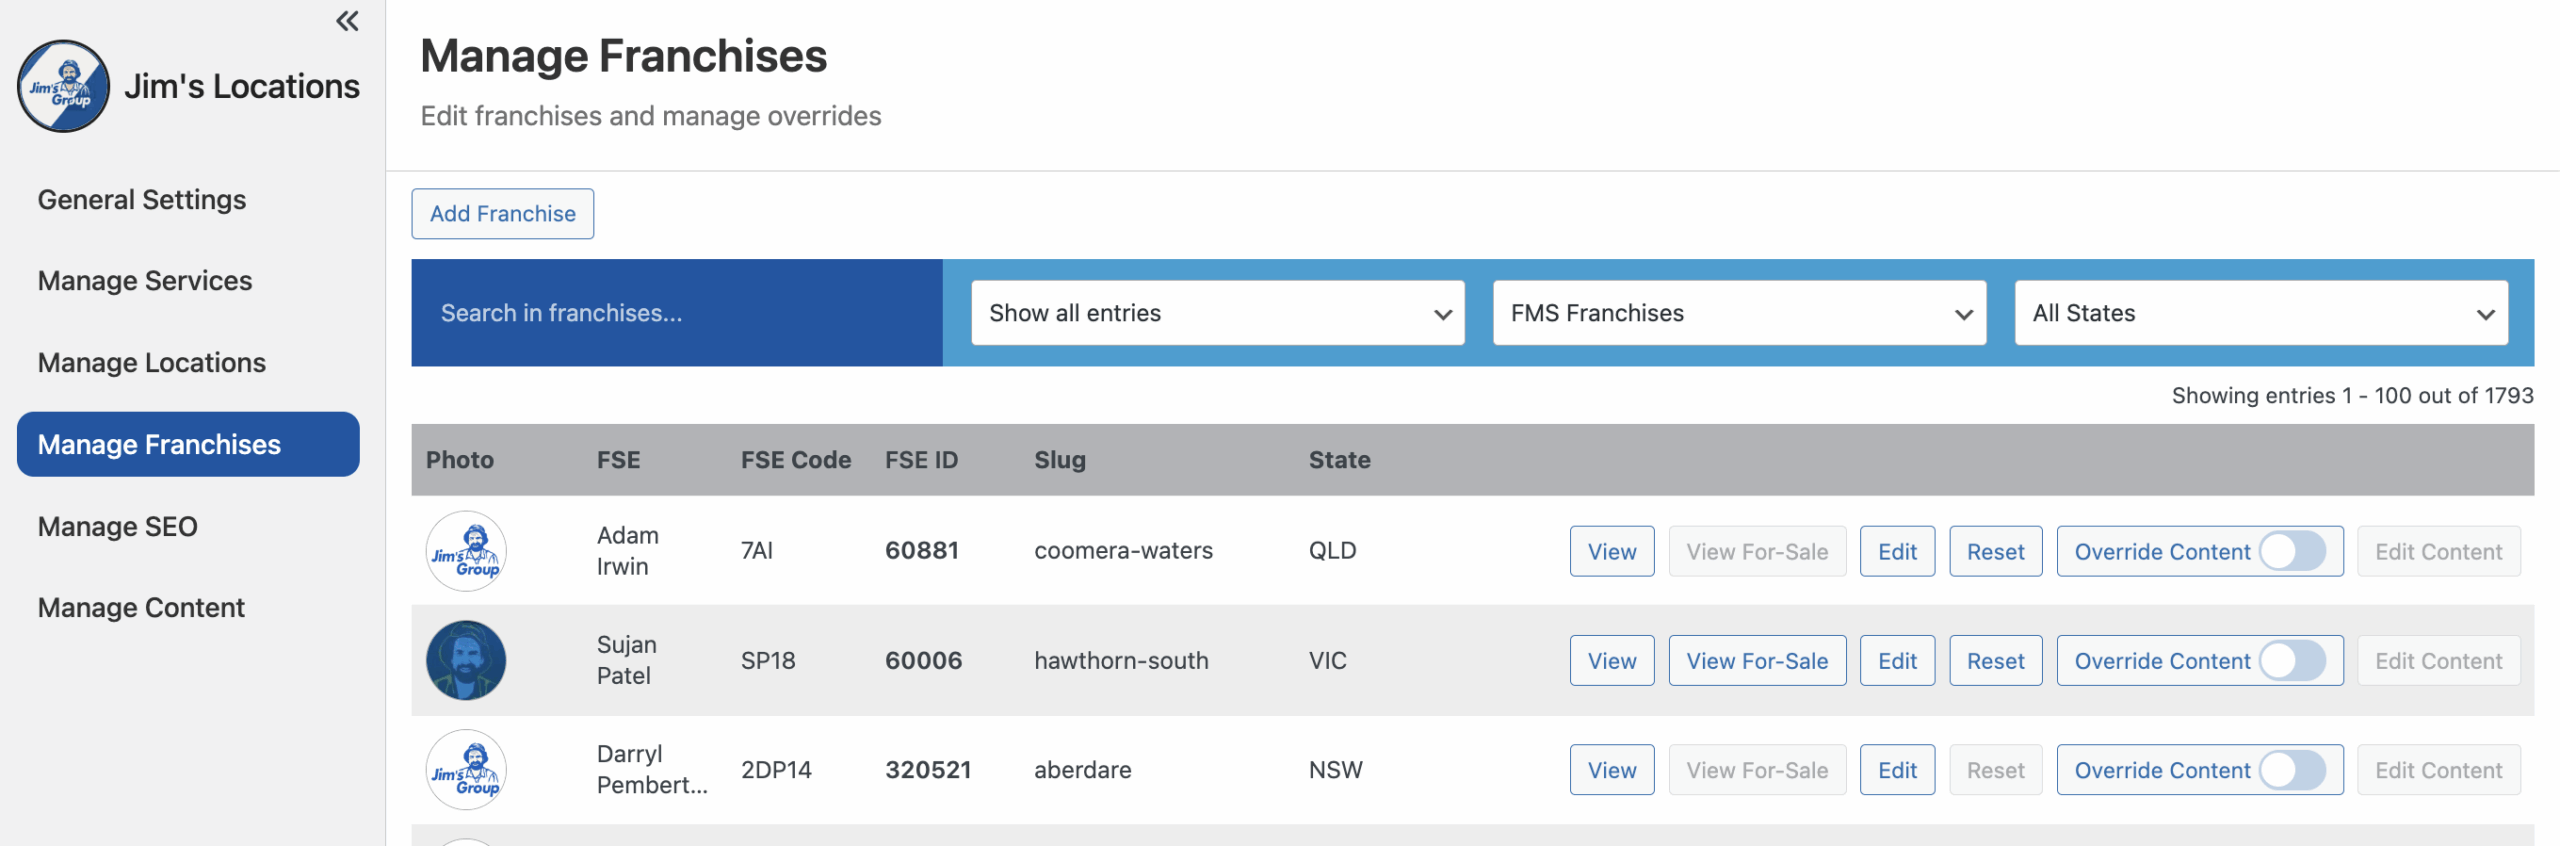2560x846 pixels.
Task: Toggle Override Content for Adam Irwin
Action: [x=2292, y=551]
